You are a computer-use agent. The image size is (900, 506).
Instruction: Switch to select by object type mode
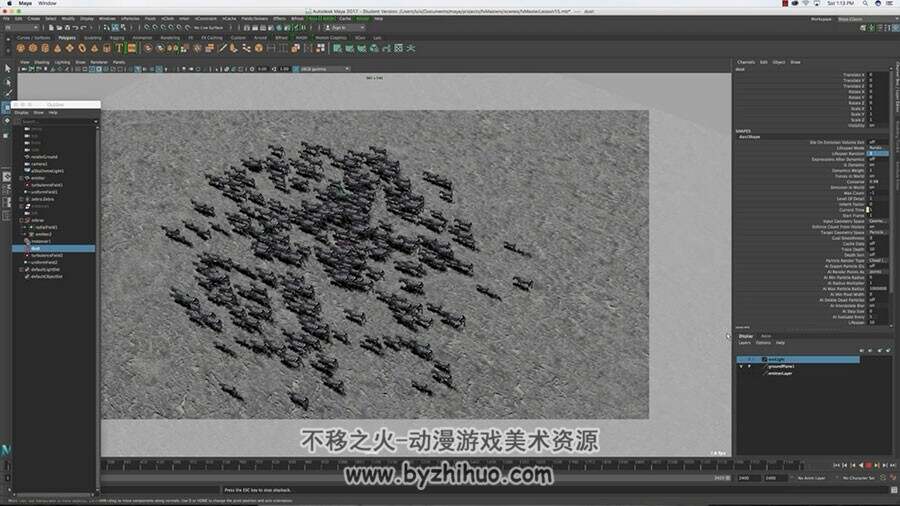(x=115, y=27)
